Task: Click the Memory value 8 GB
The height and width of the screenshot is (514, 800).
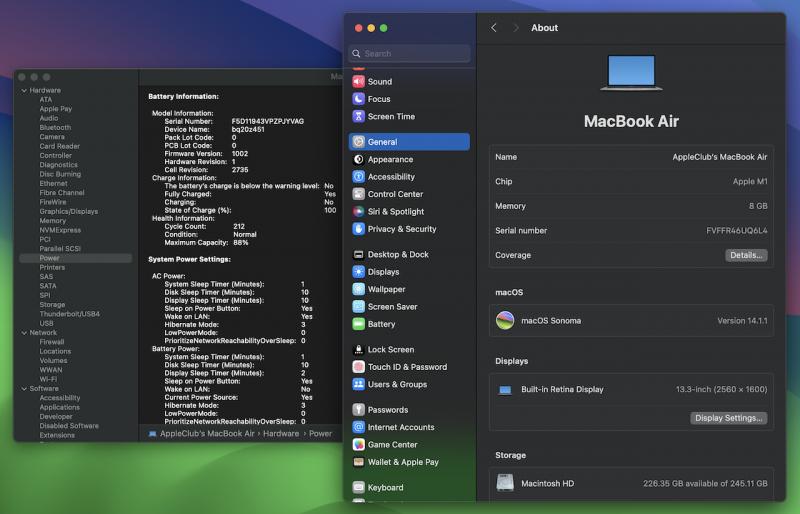Action: tap(758, 206)
